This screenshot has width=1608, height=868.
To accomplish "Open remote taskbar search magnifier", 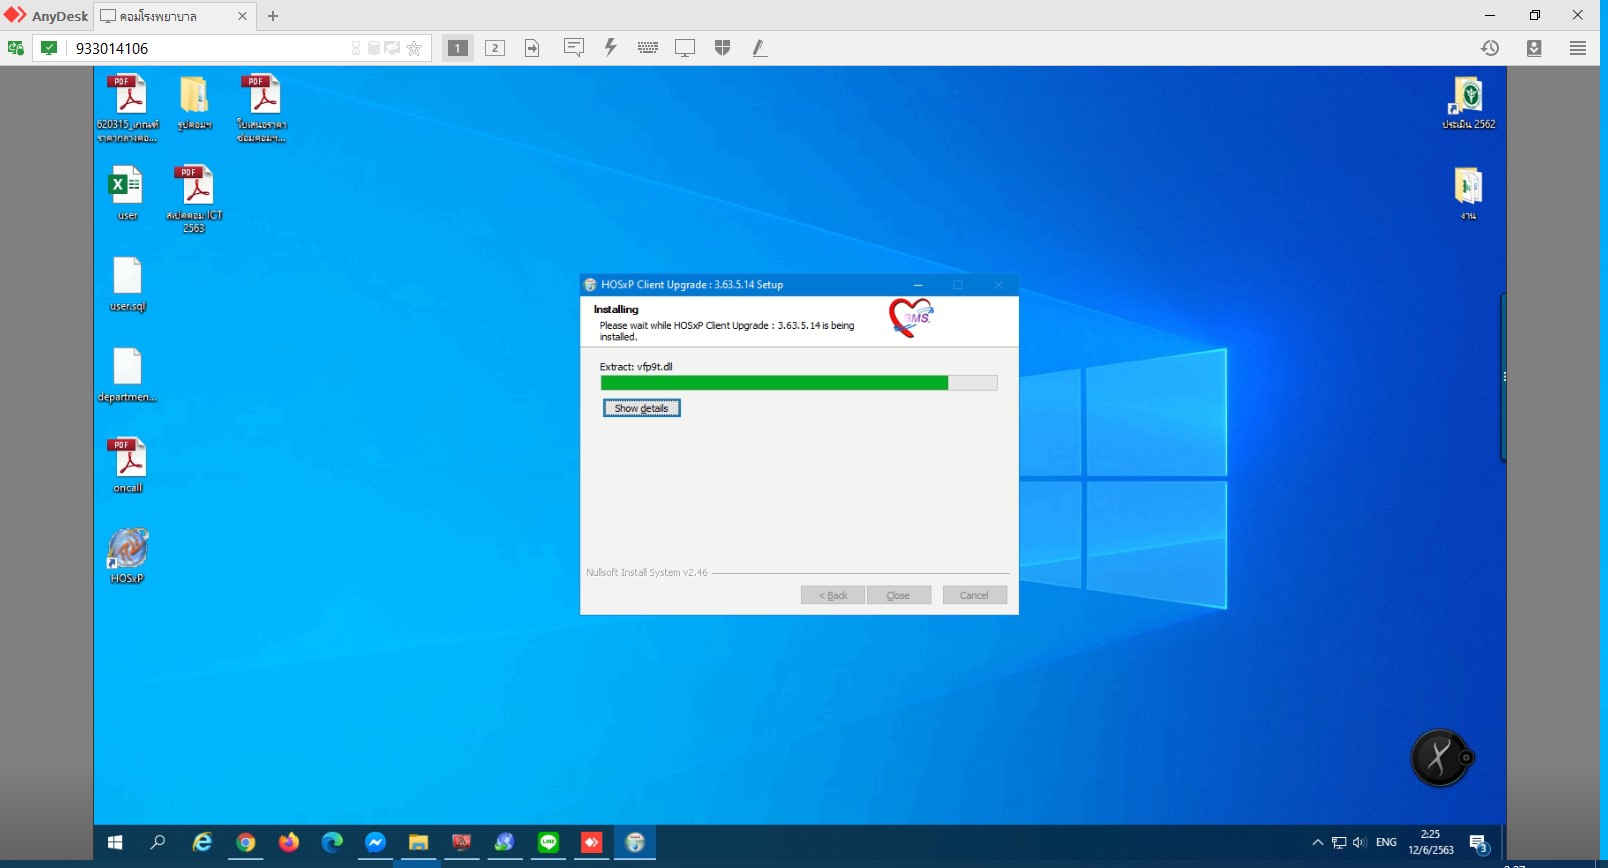I will tap(158, 843).
